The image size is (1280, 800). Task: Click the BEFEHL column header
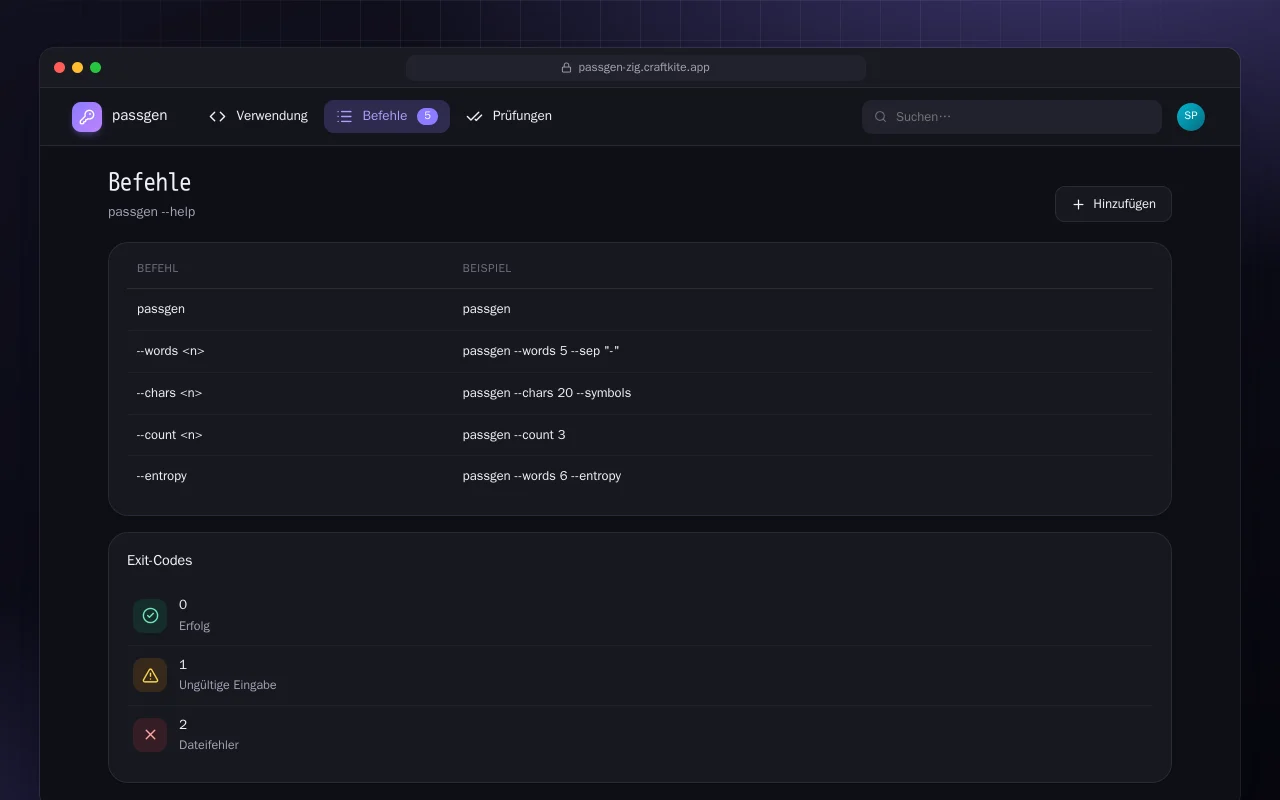click(158, 268)
